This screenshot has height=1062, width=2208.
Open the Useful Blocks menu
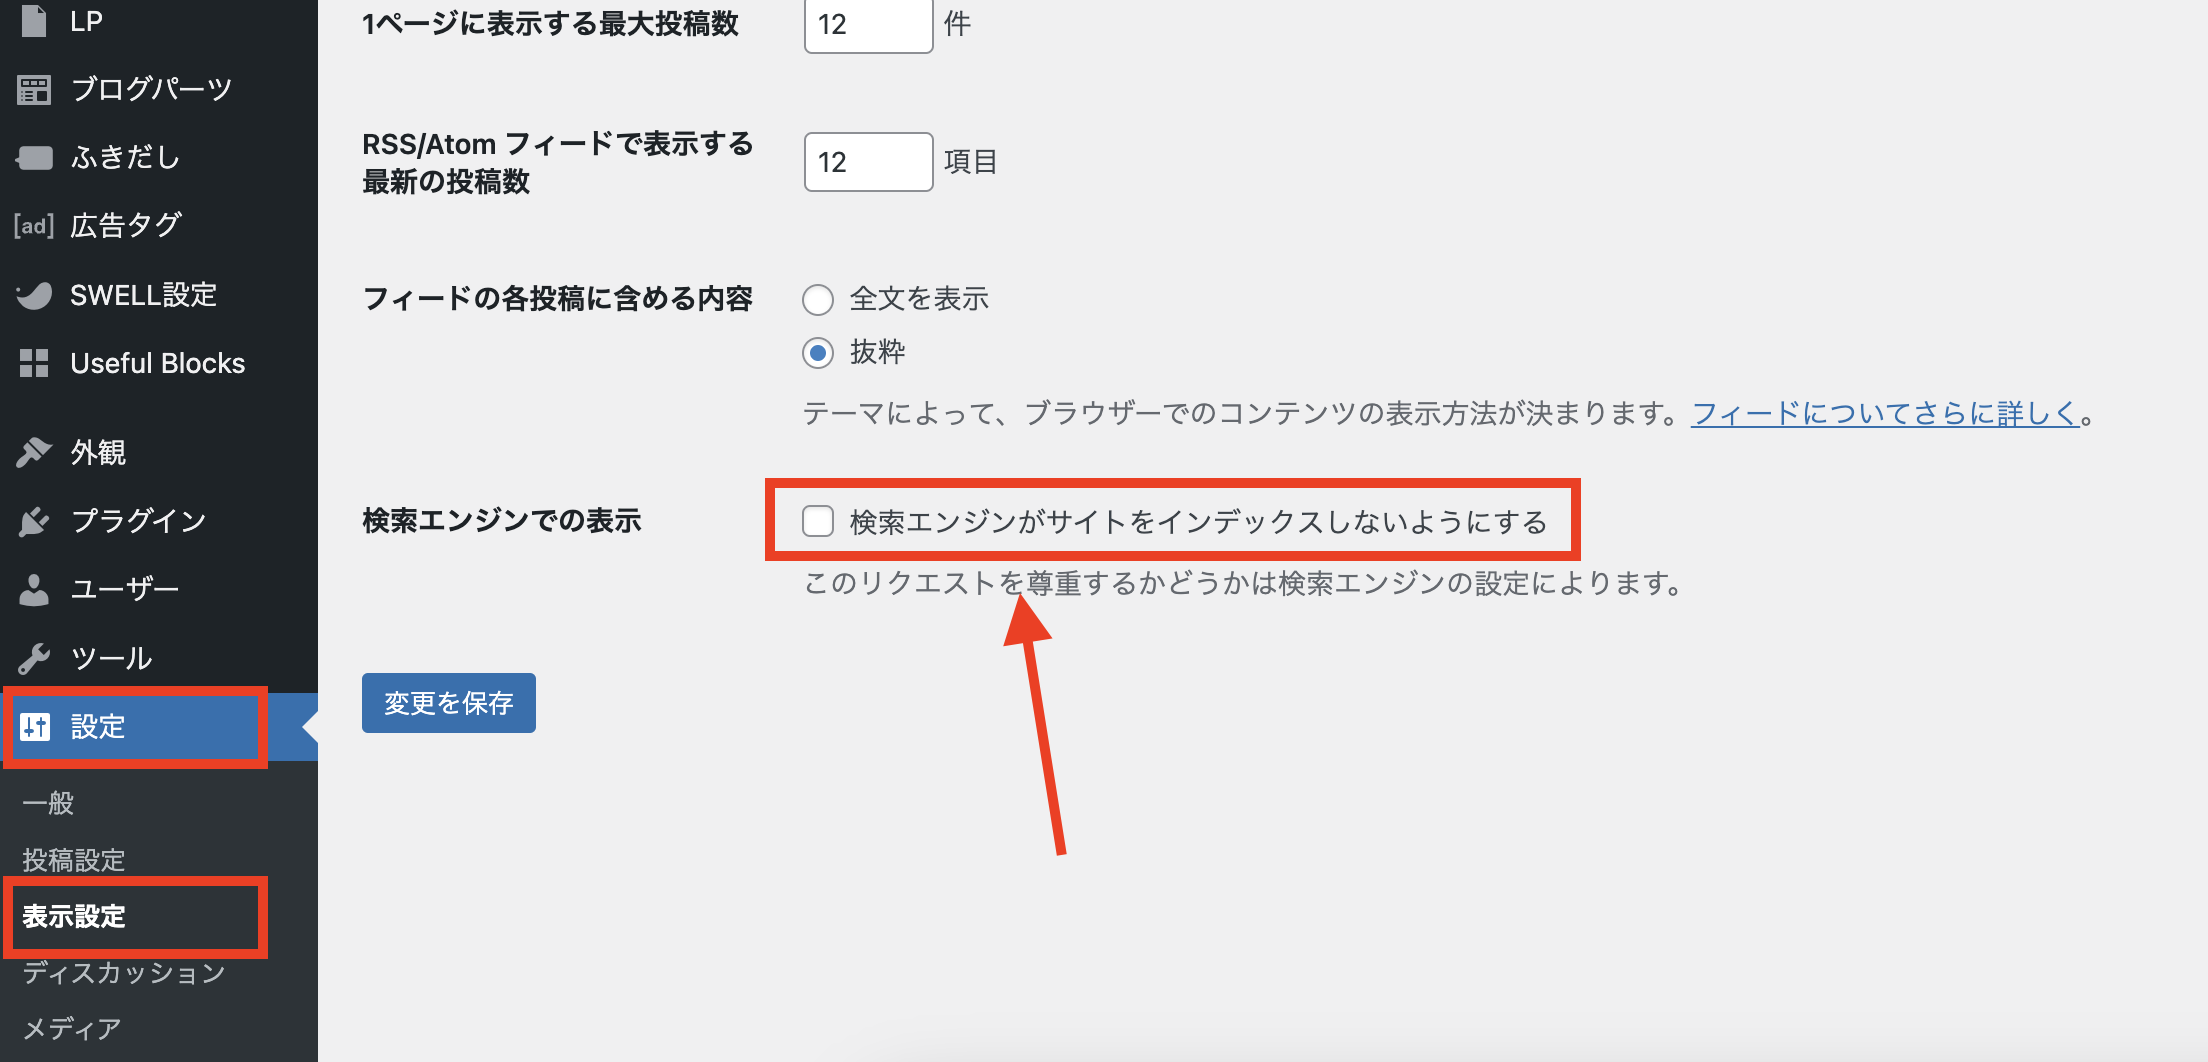(x=158, y=363)
